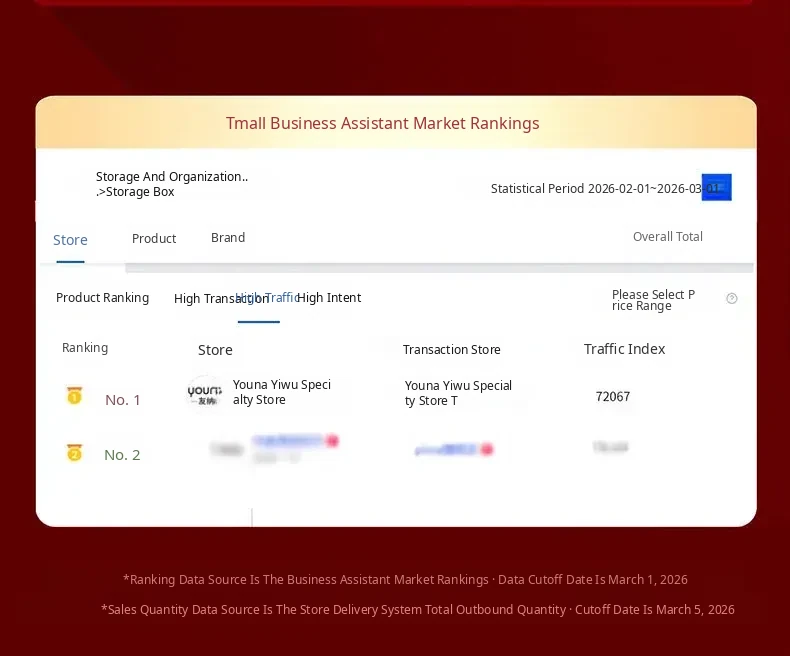Screen dimensions: 790x656
Task: Switch to the Product tab
Action: tap(154, 238)
